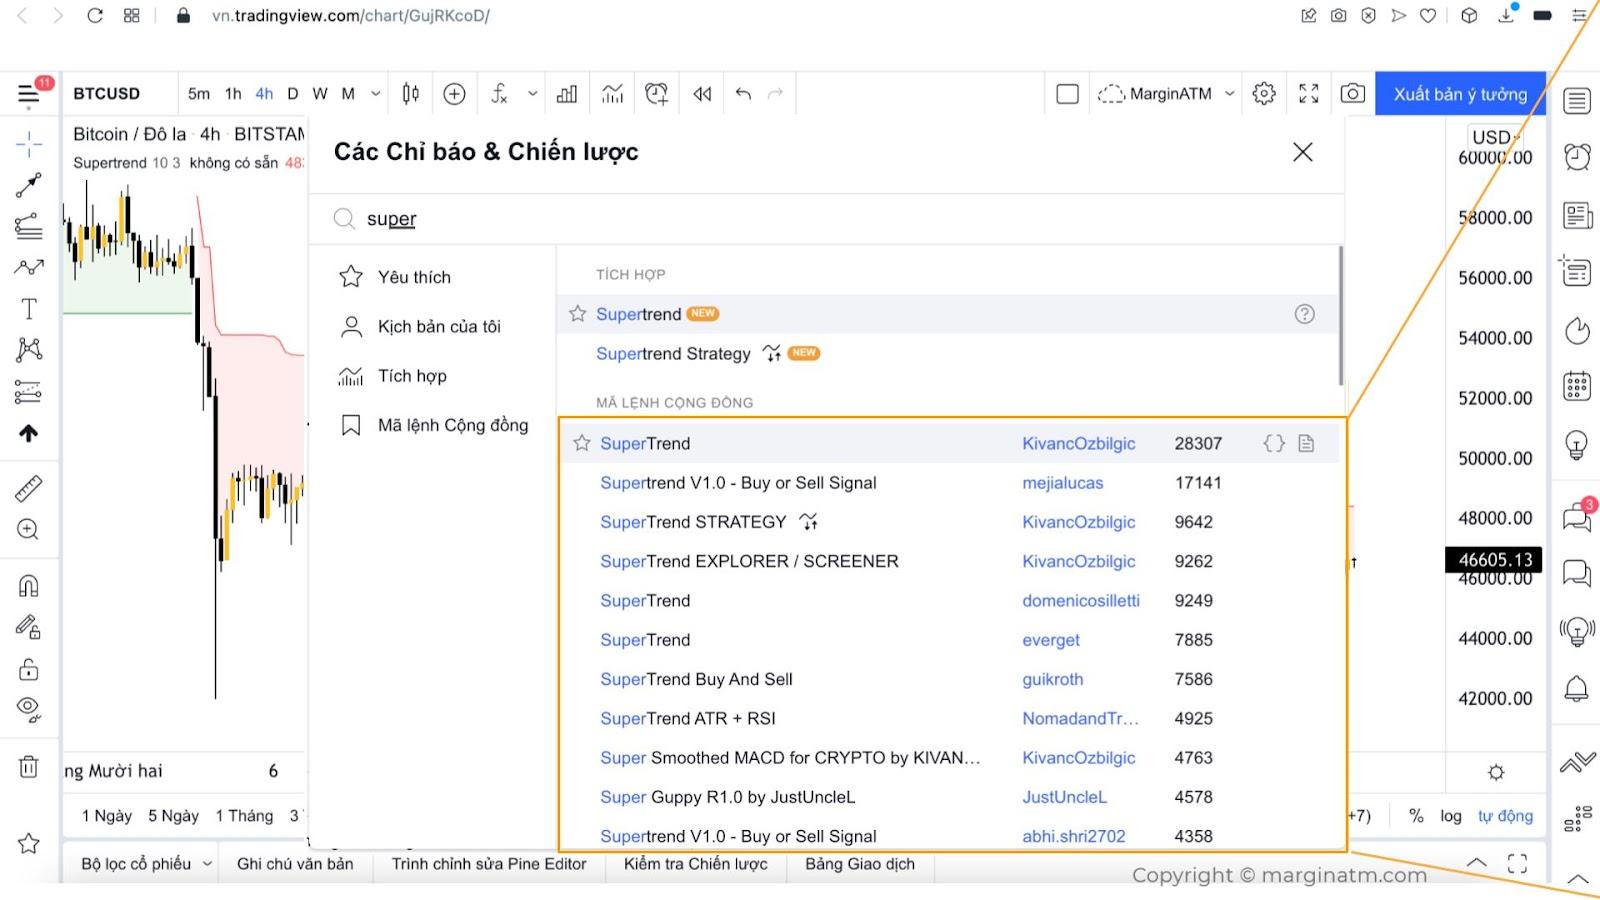The image size is (1600, 900).
Task: Take a chart snapshot with camera
Action: (1353, 93)
